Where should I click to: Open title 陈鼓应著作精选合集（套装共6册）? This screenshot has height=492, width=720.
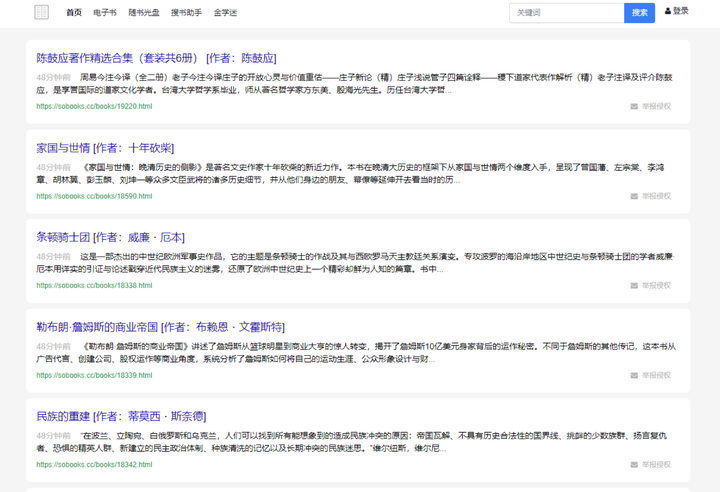coord(156,58)
